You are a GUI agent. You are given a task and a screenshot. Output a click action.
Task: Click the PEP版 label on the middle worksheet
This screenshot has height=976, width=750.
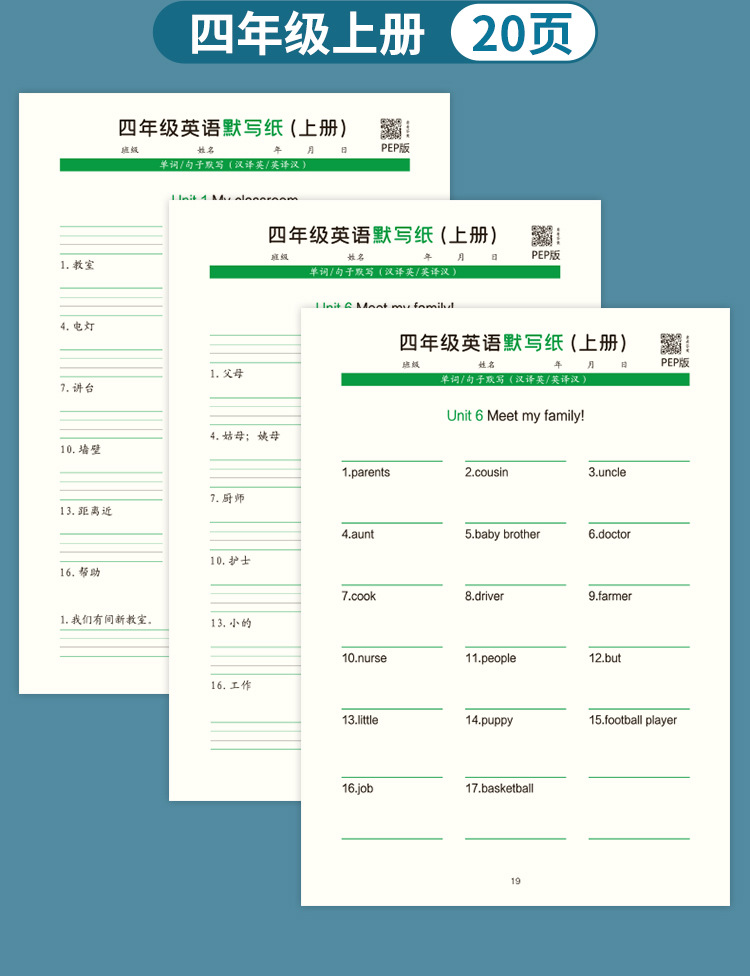[545, 255]
